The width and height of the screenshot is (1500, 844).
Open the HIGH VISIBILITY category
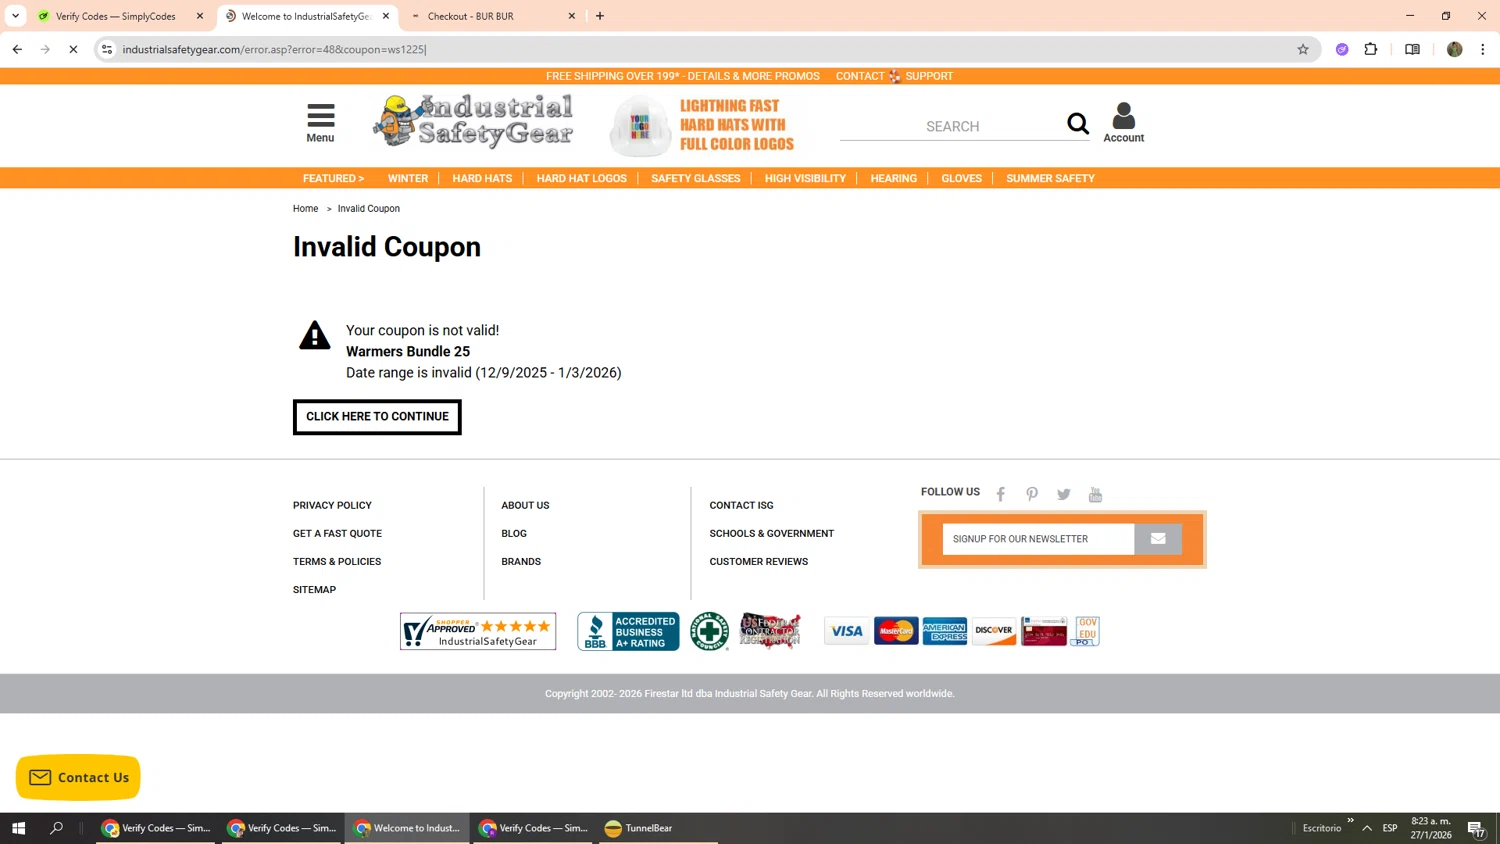click(x=805, y=178)
